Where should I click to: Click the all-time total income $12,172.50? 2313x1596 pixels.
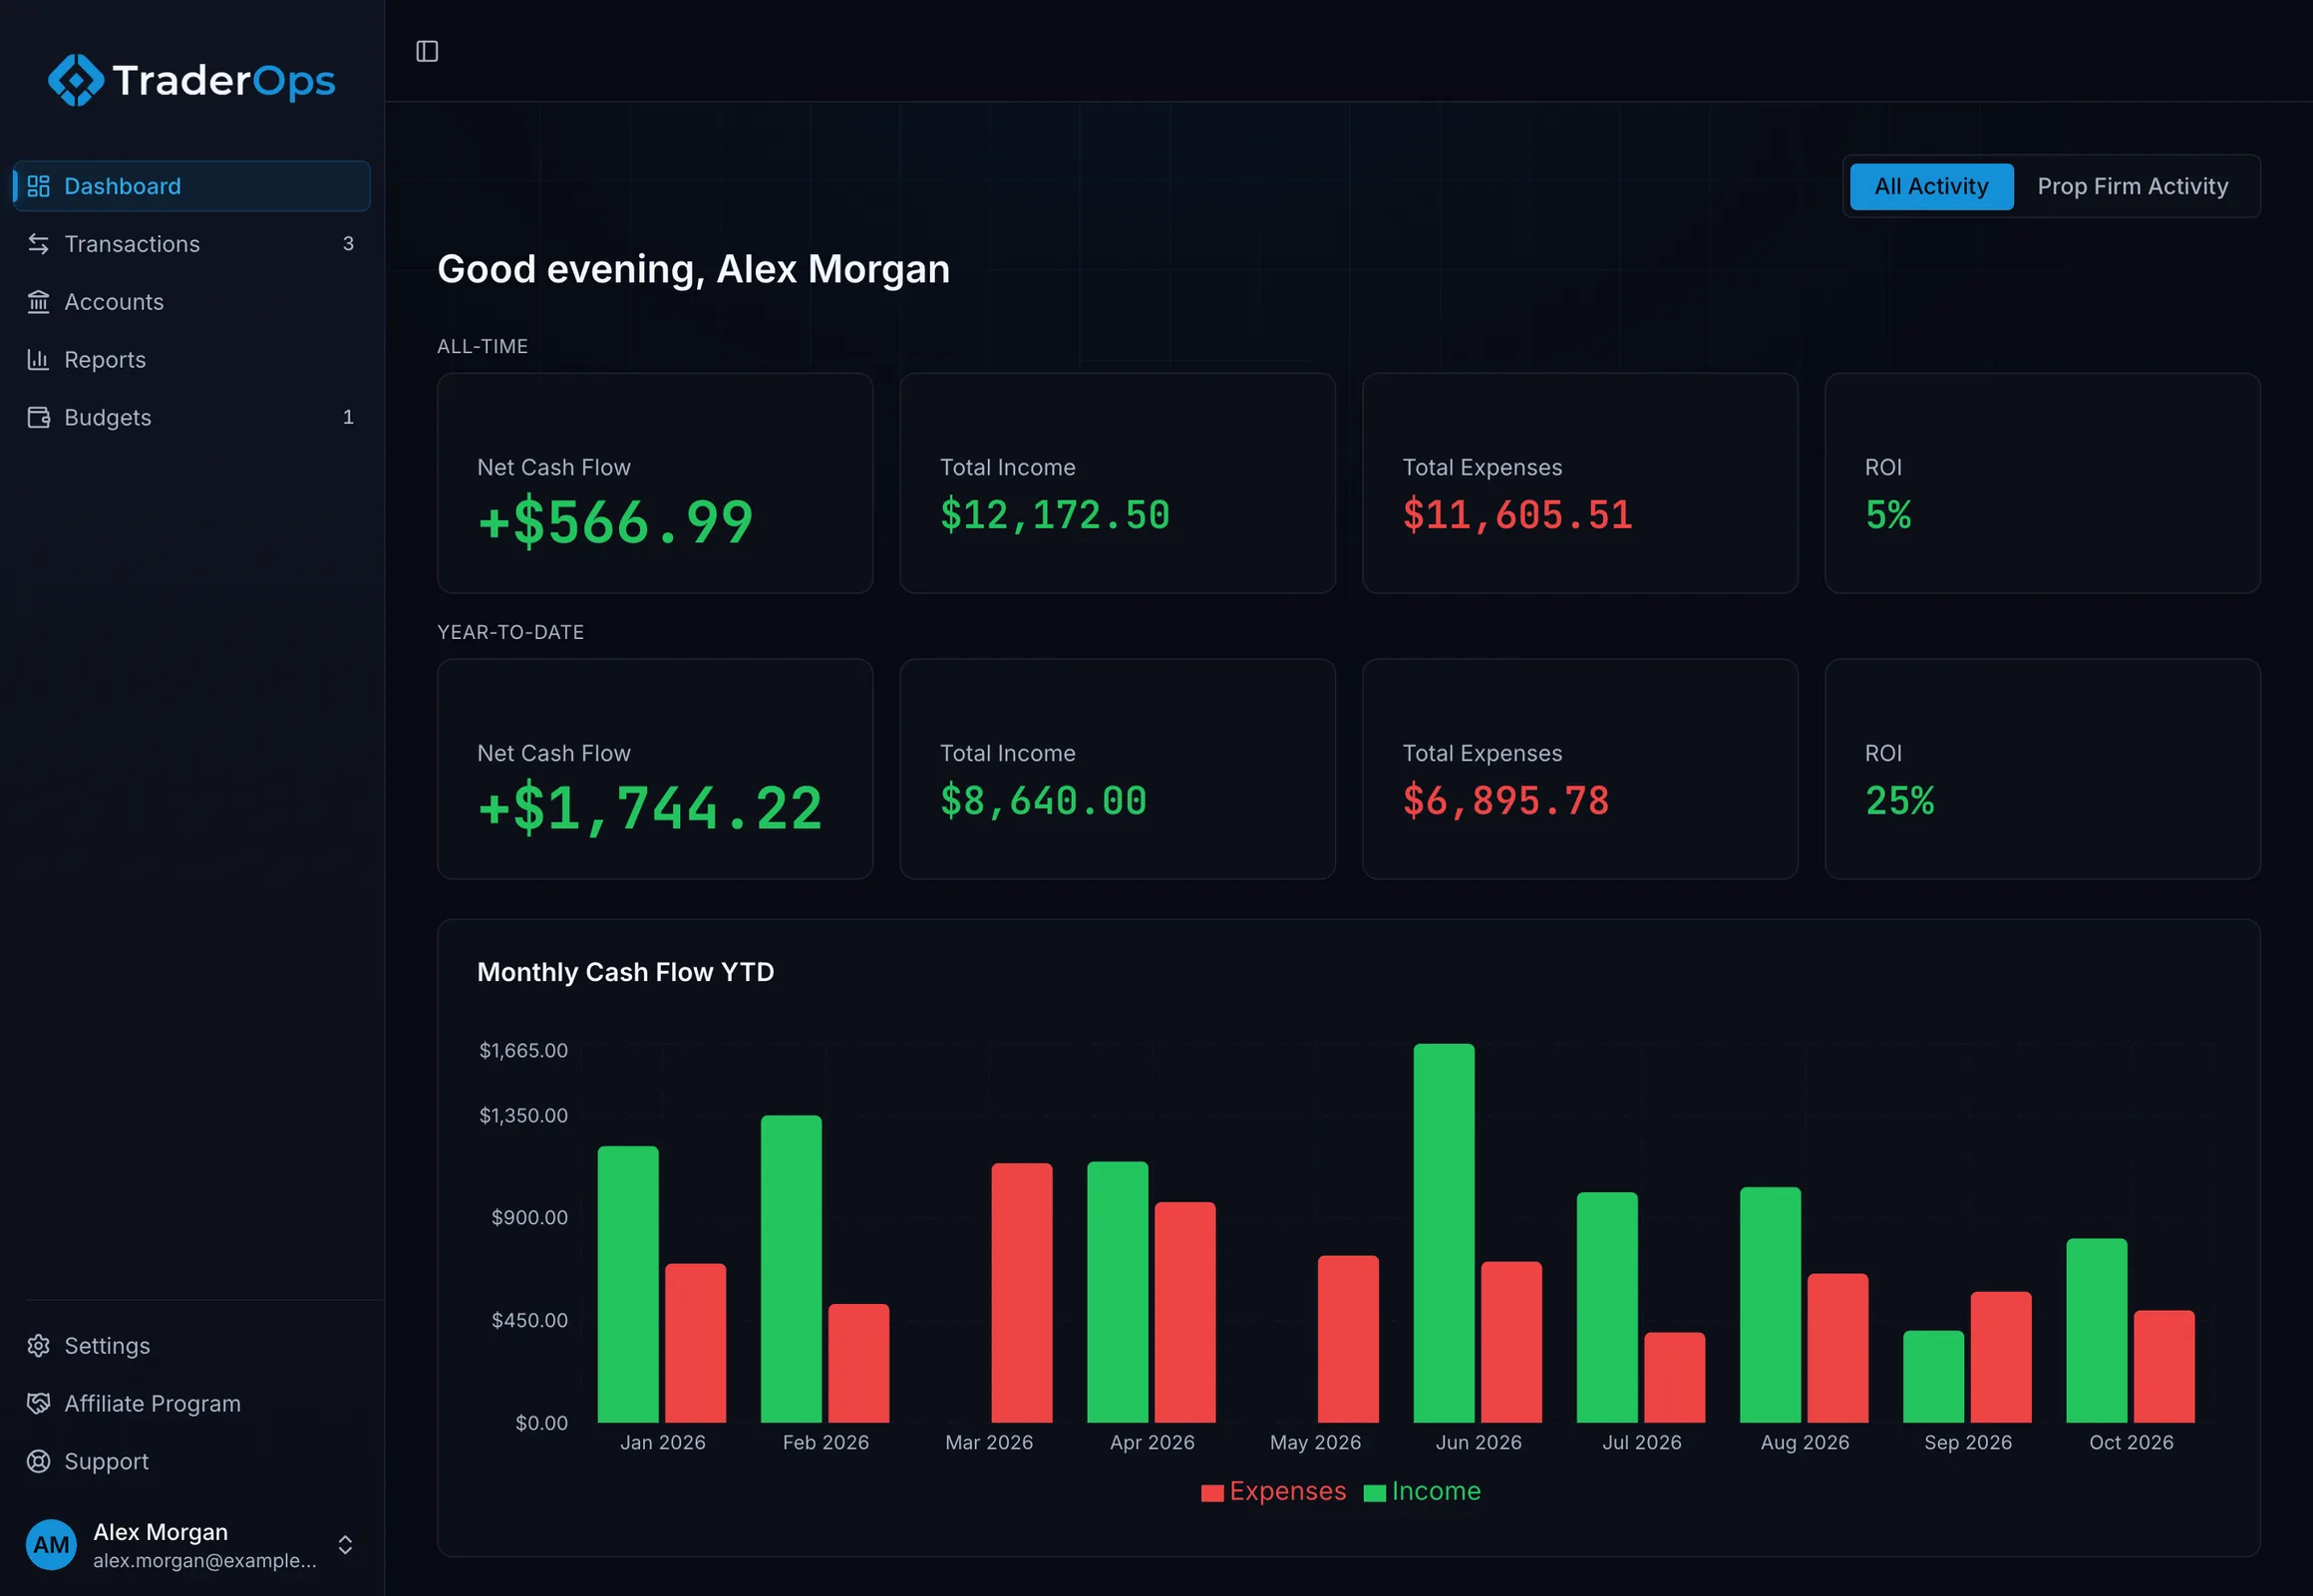(x=1055, y=516)
